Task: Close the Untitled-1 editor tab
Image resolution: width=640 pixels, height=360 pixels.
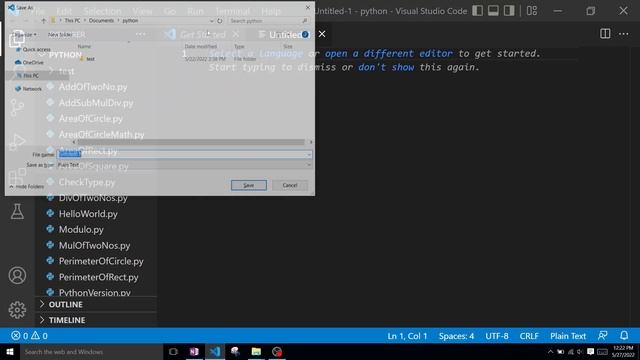Action: pyautogui.click(x=322, y=34)
